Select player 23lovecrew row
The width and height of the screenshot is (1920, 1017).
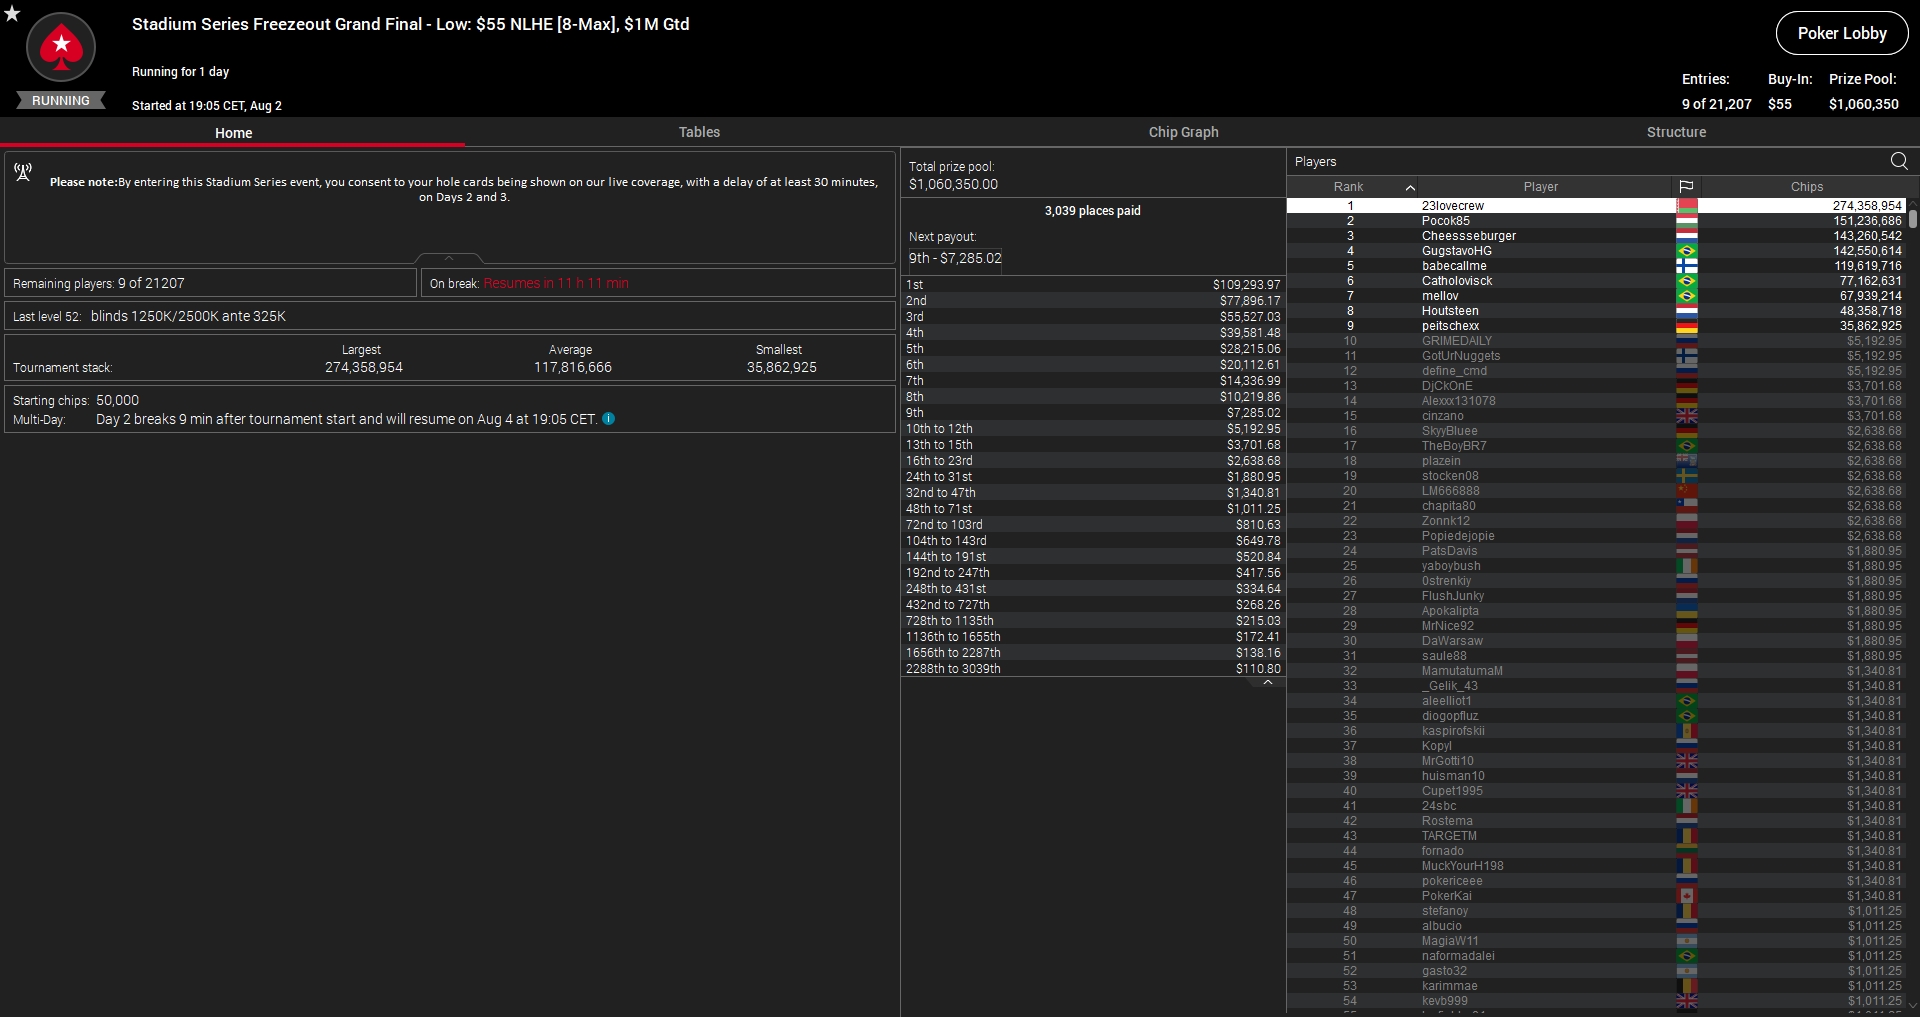[x=1596, y=206]
